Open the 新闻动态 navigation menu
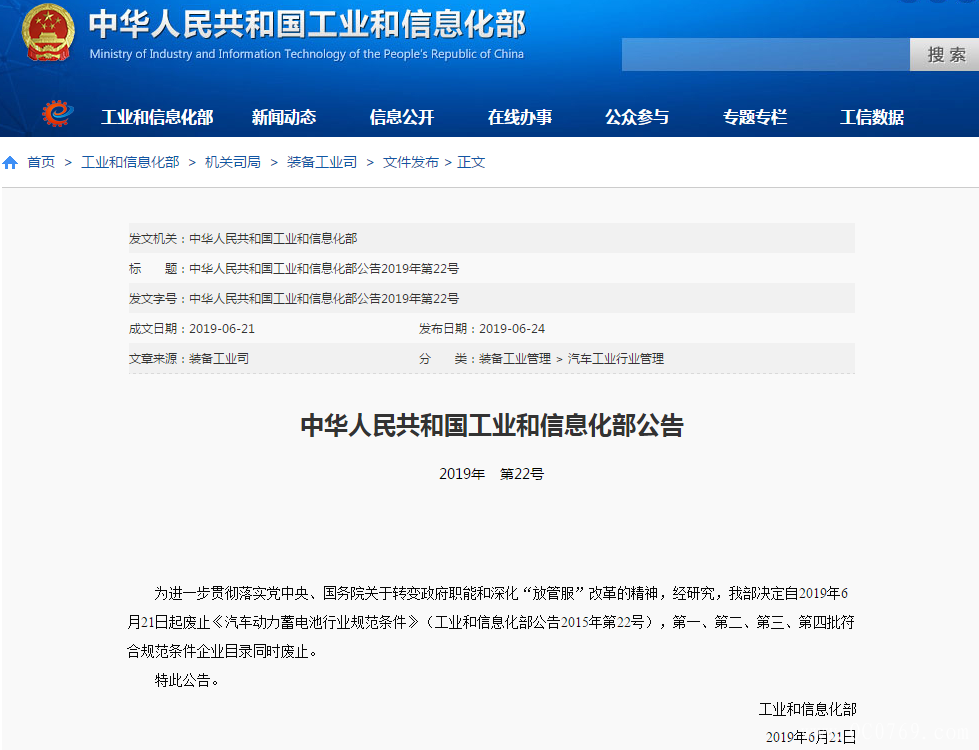 click(x=284, y=117)
